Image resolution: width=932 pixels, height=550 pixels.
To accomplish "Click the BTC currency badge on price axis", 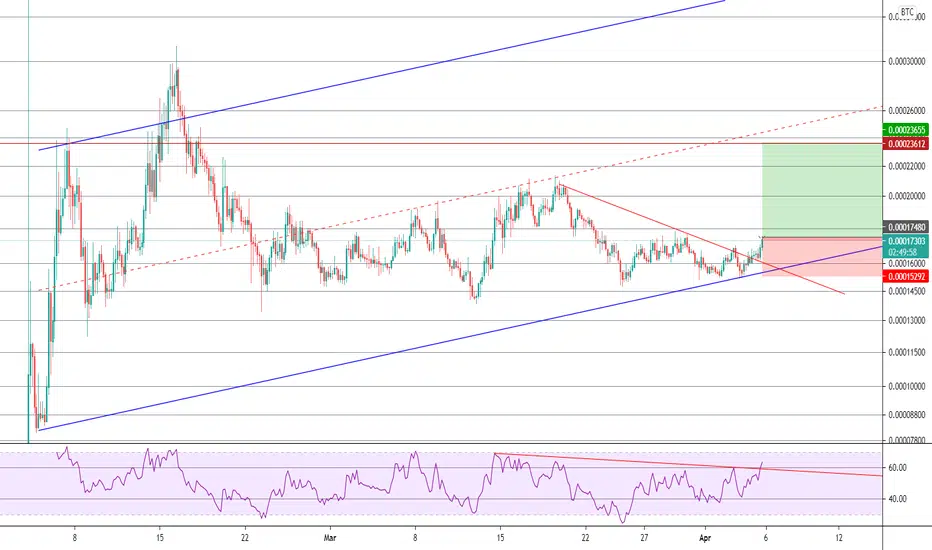I will click(x=907, y=12).
